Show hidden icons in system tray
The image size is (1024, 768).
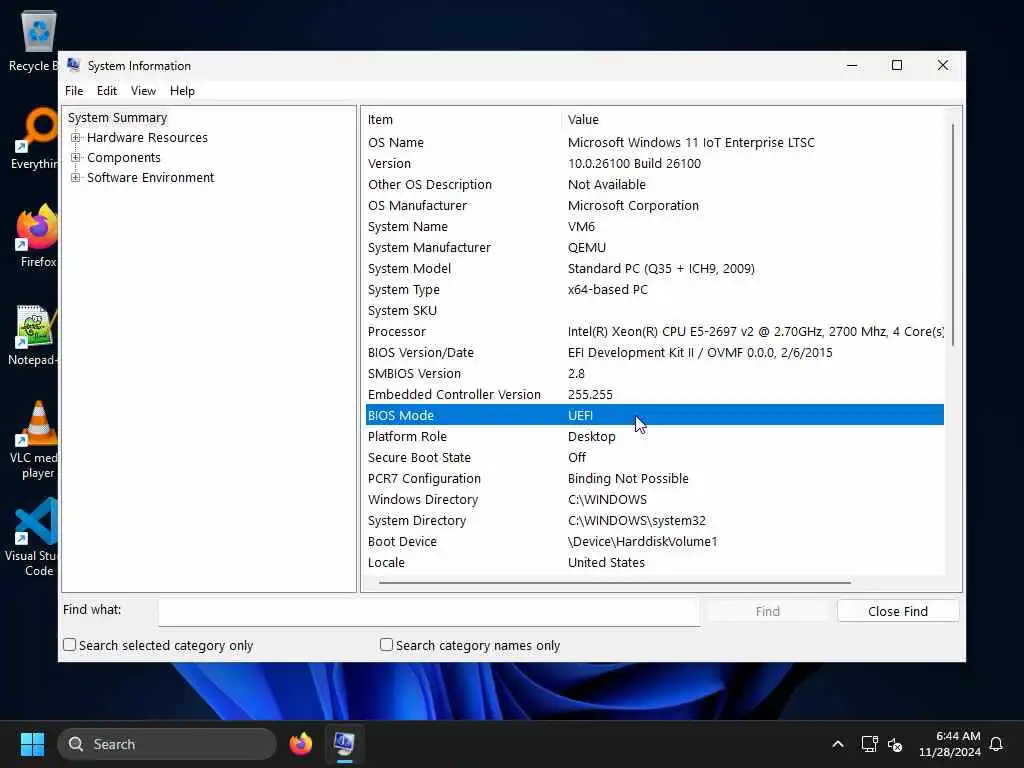point(838,744)
